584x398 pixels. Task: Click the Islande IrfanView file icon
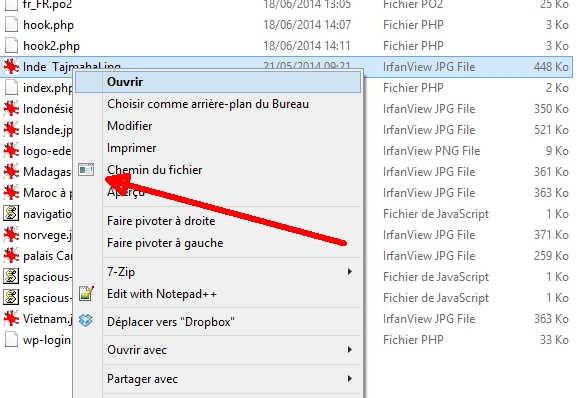(11, 130)
